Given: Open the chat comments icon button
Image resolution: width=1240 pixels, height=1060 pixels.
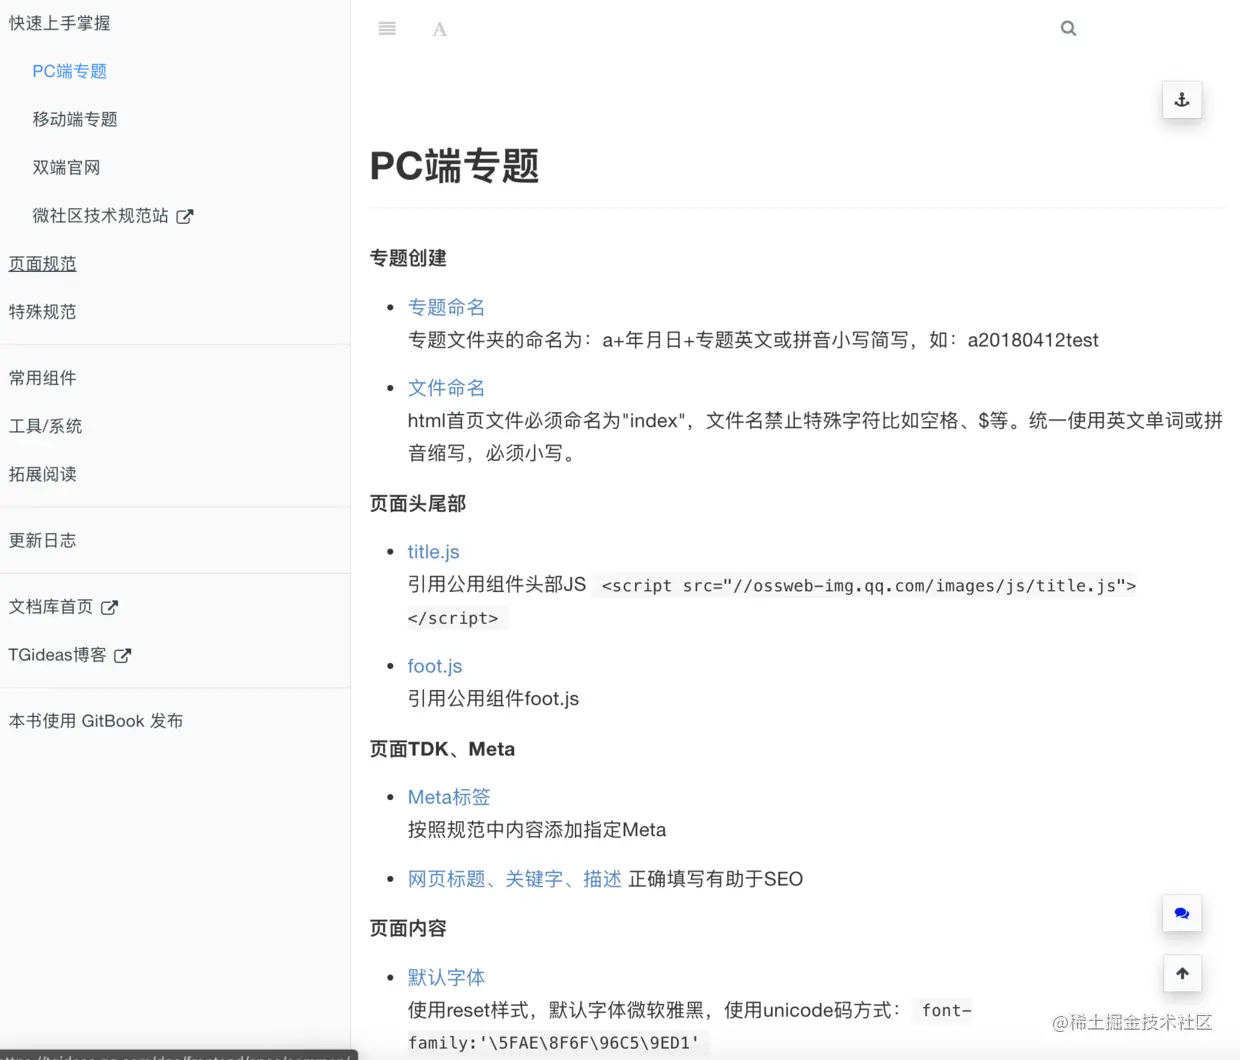Looking at the screenshot, I should 1182,913.
